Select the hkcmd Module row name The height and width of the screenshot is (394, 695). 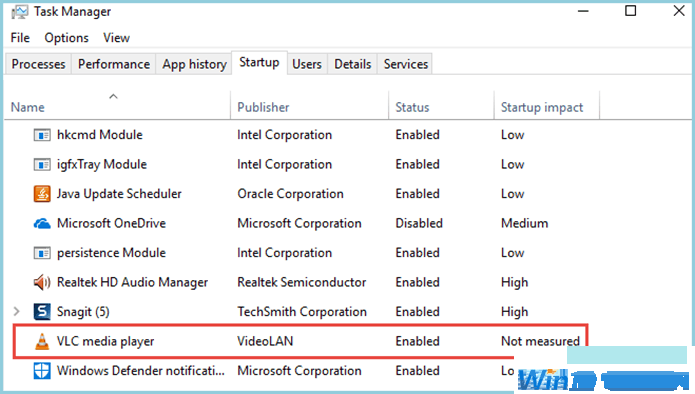pyautogui.click(x=100, y=135)
